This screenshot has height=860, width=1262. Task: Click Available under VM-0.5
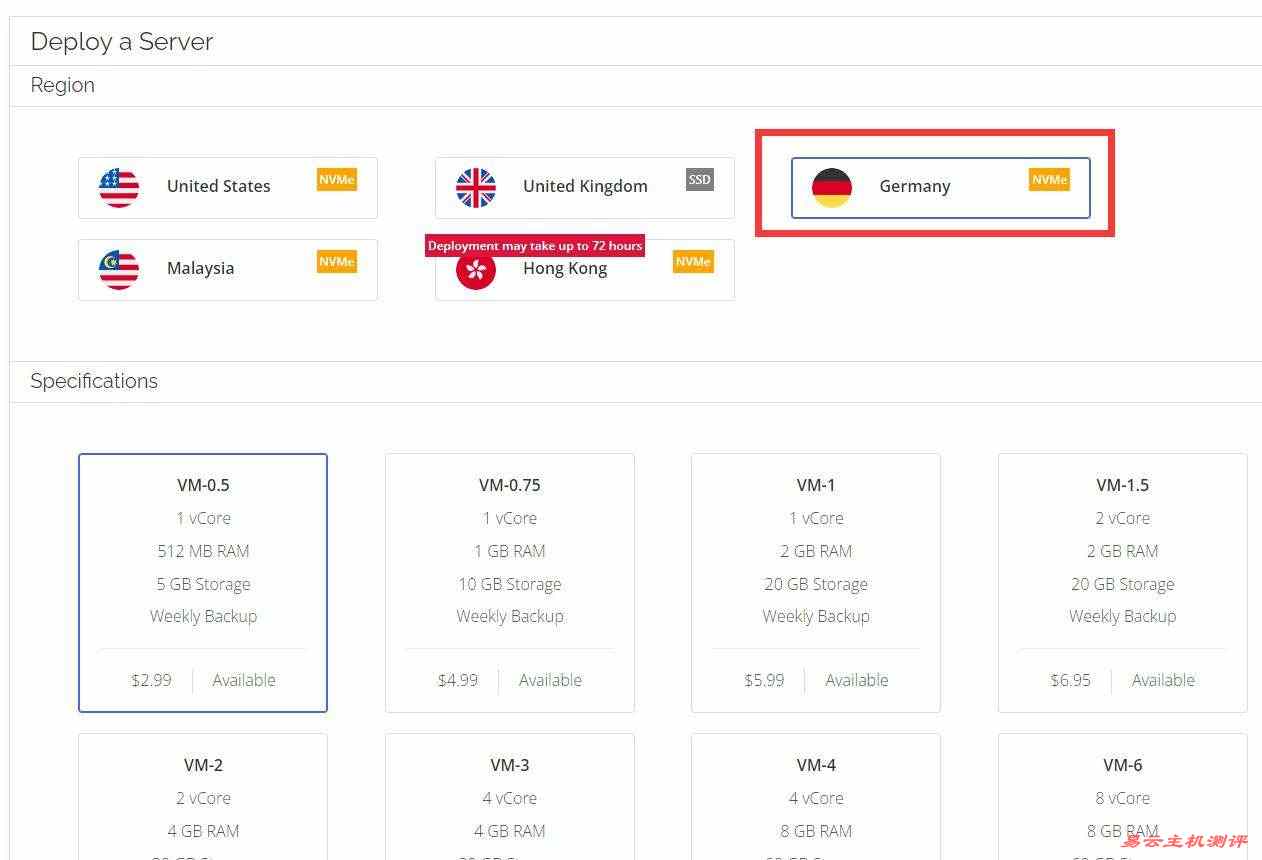tap(244, 680)
